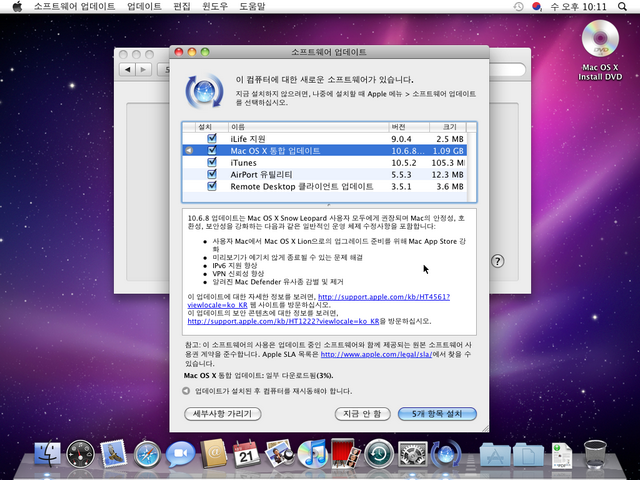Image resolution: width=640 pixels, height=480 pixels.
Task: Click restart-required icon on Mac OS X row
Action: coord(189,151)
